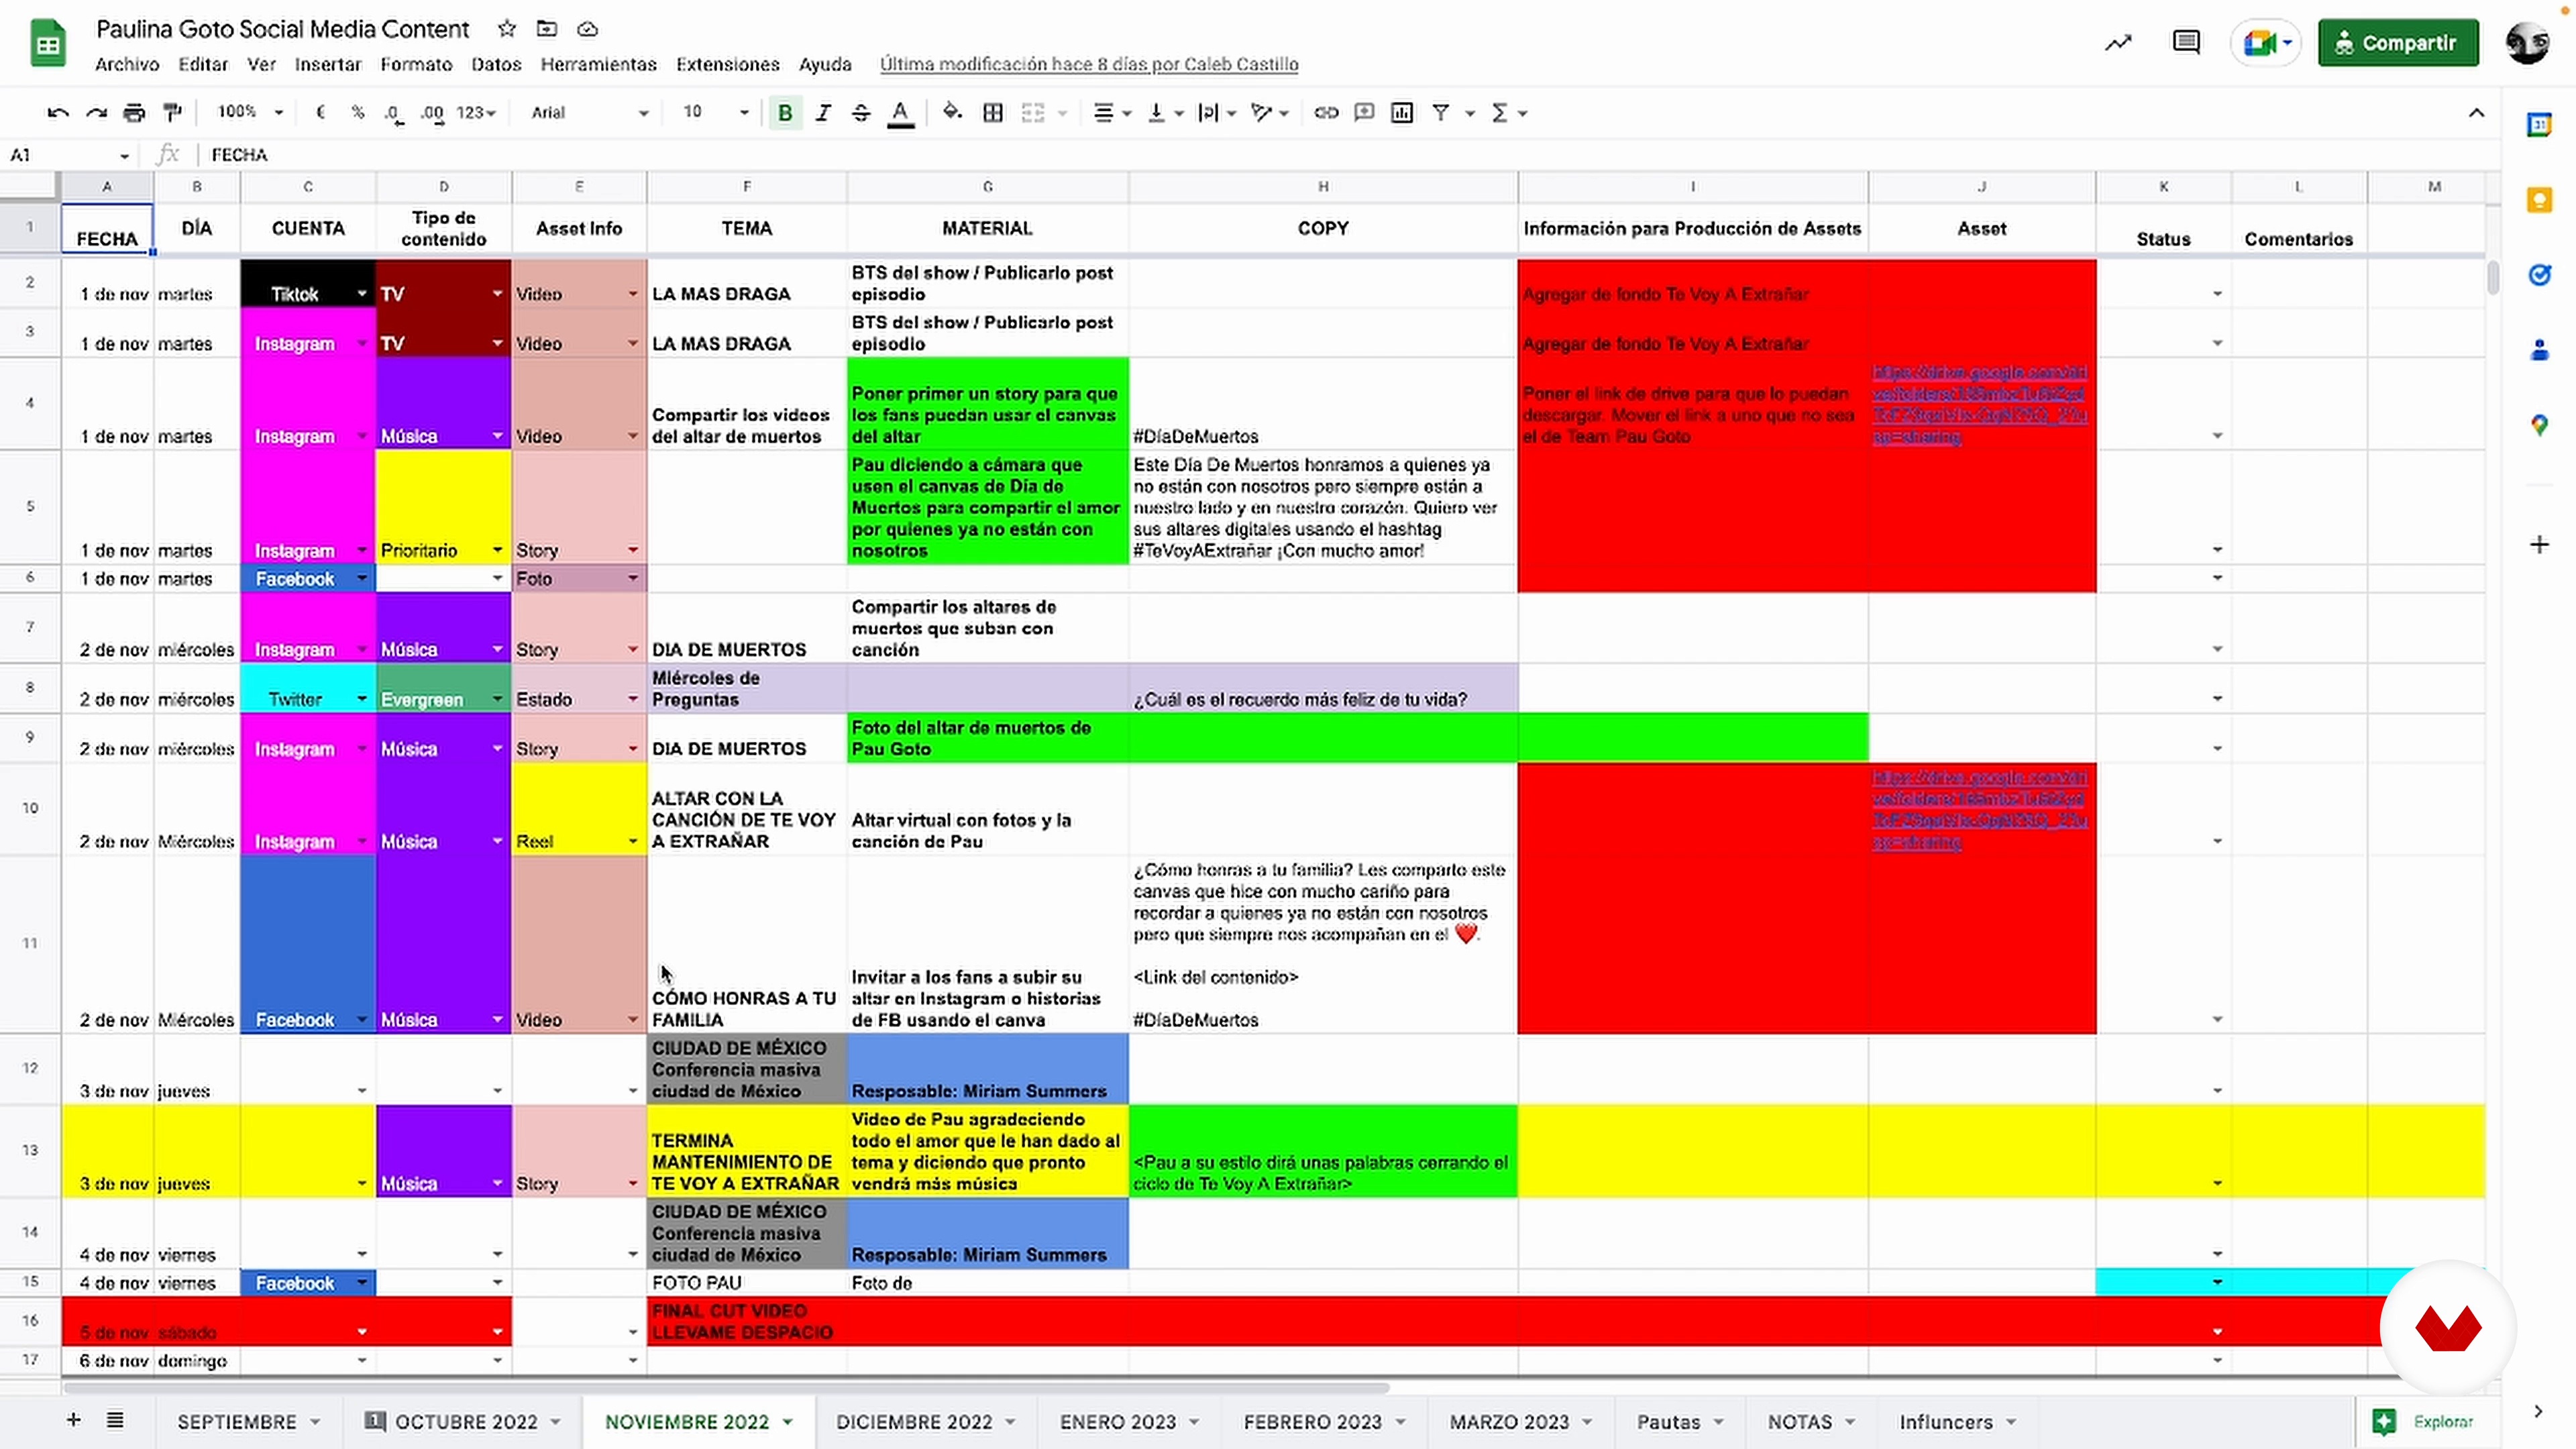The width and height of the screenshot is (2576, 1449).
Task: Open the text color underlined A picker
Action: click(900, 113)
